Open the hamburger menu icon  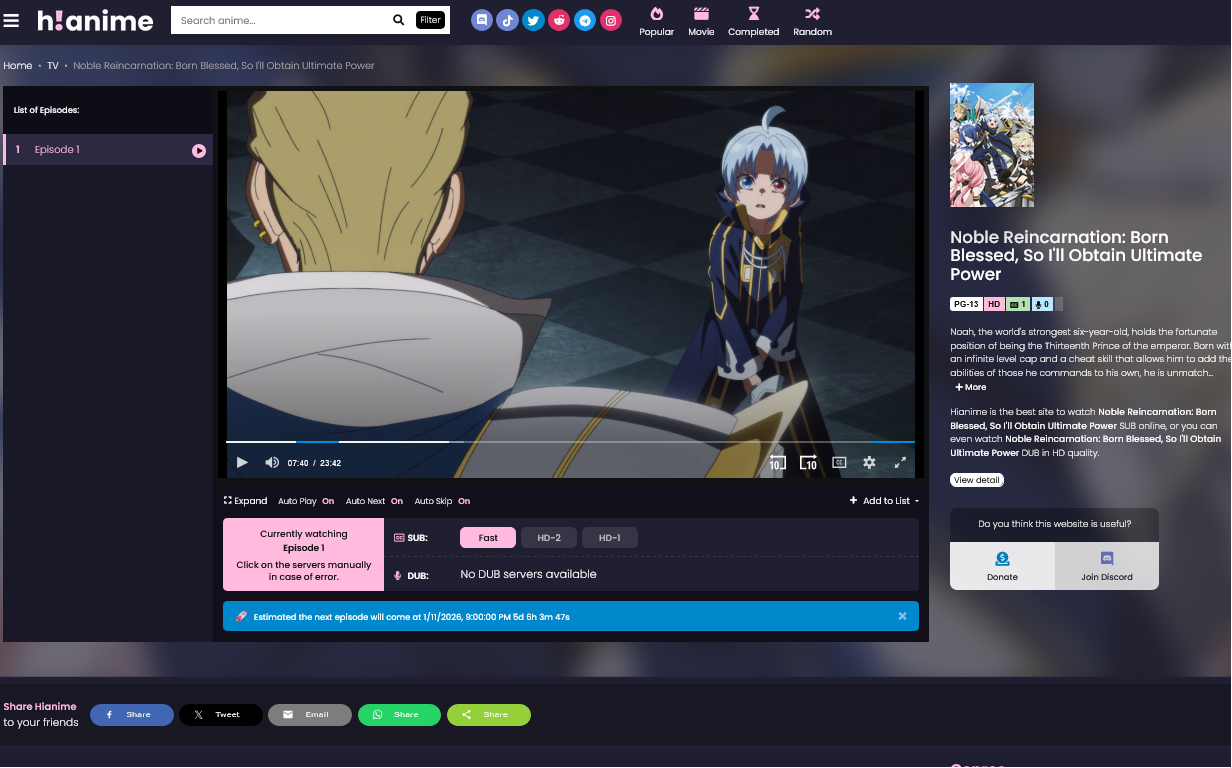(x=12, y=20)
